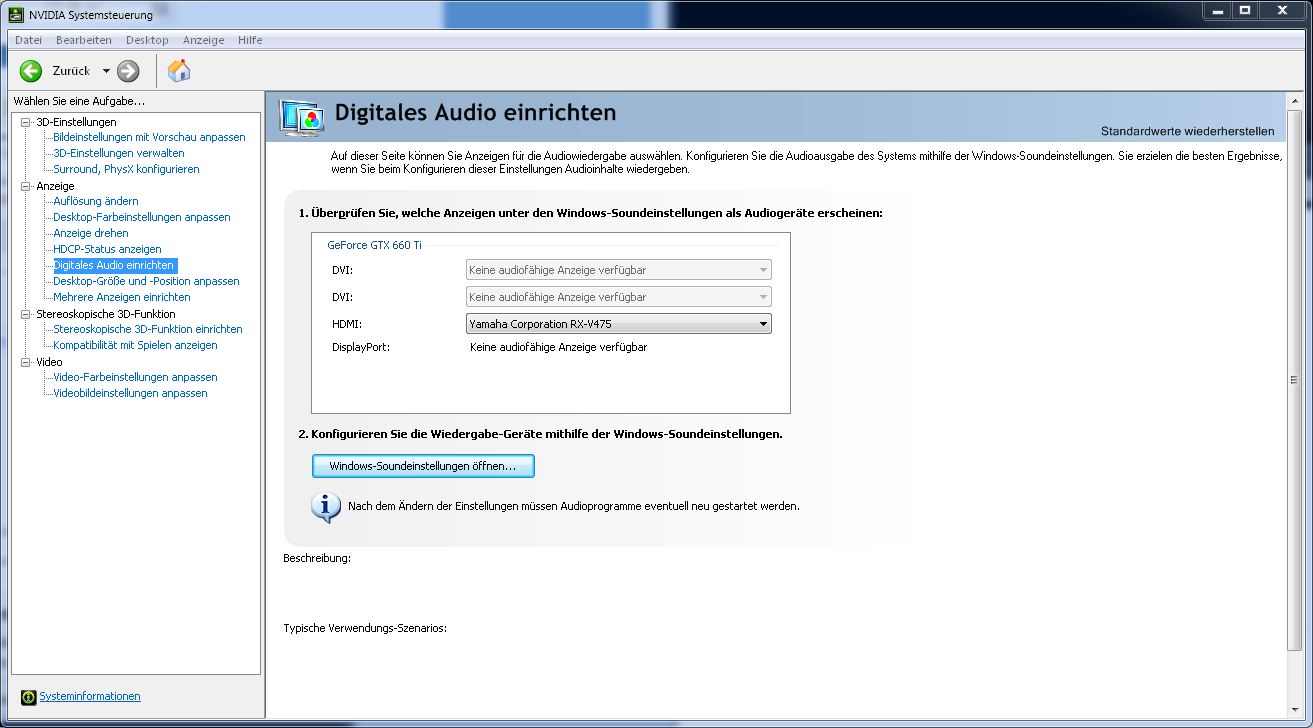The width and height of the screenshot is (1313, 728).
Task: Click Typische Verwendungs-Szenarios label
Action: pyautogui.click(x=364, y=628)
